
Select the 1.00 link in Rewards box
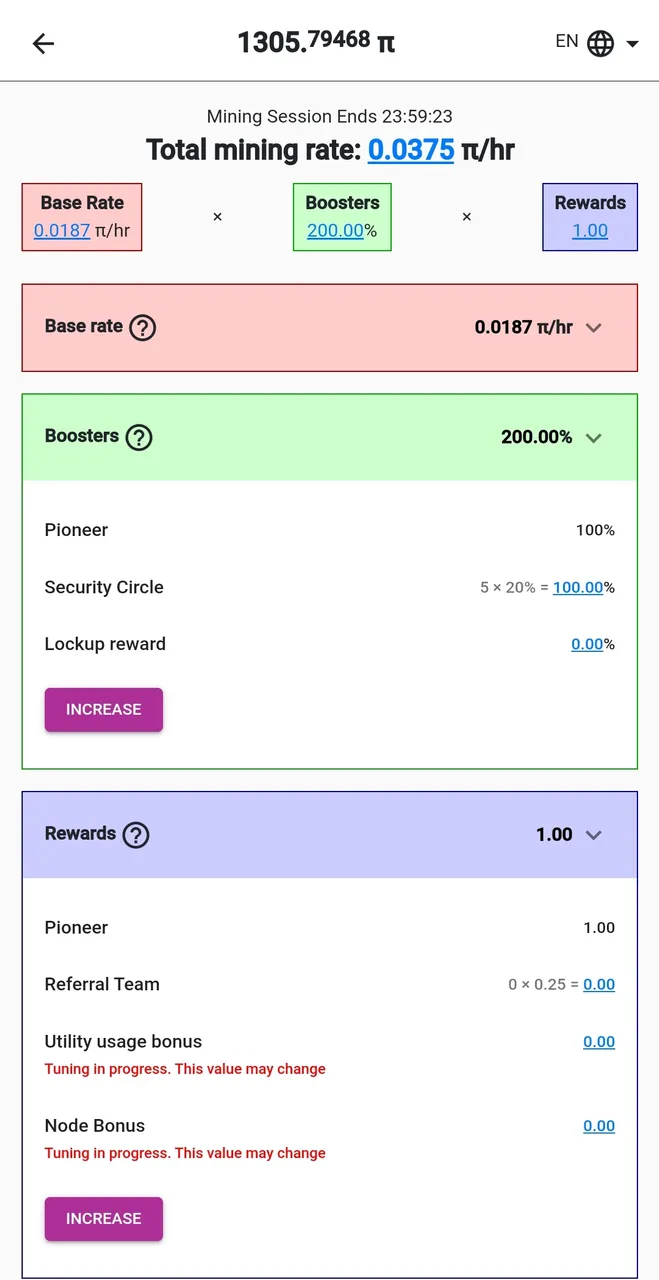(x=590, y=230)
